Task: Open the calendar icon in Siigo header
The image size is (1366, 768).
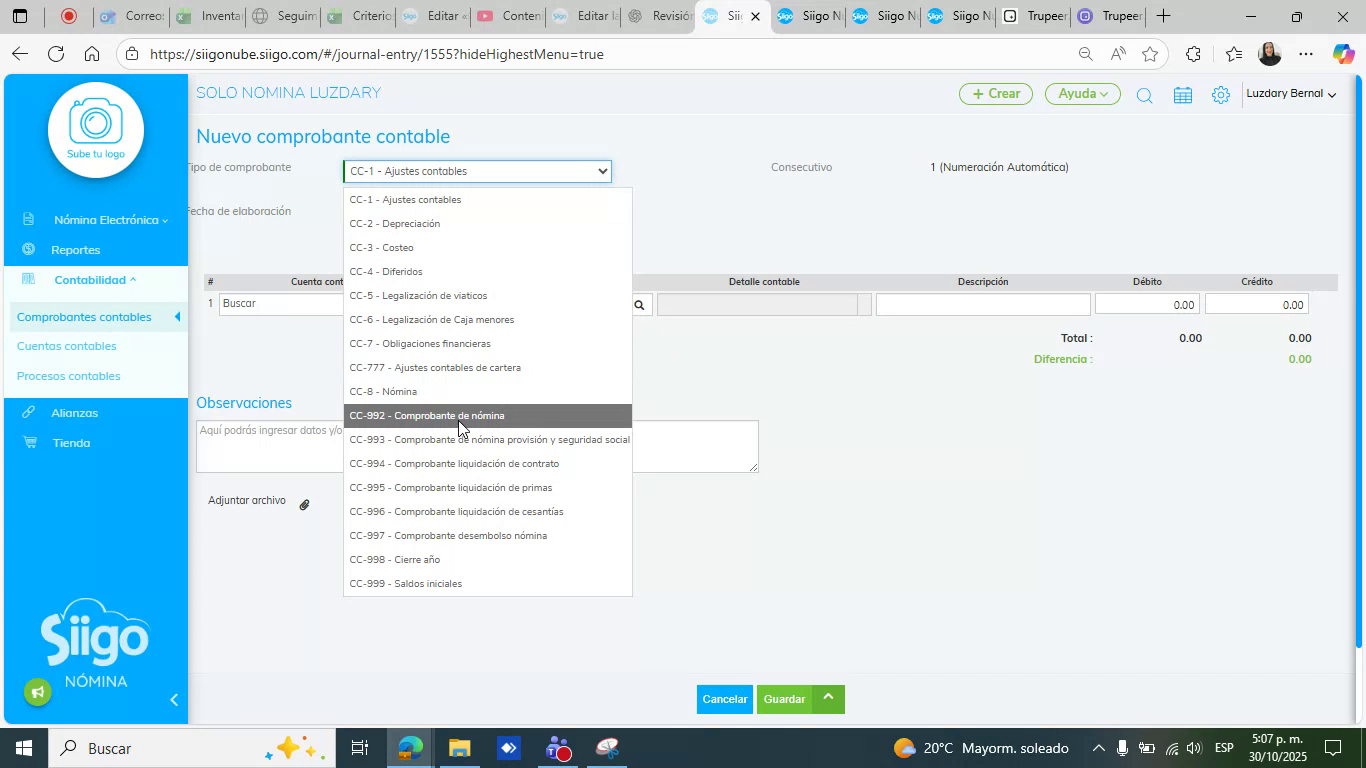Action: pyautogui.click(x=1183, y=95)
